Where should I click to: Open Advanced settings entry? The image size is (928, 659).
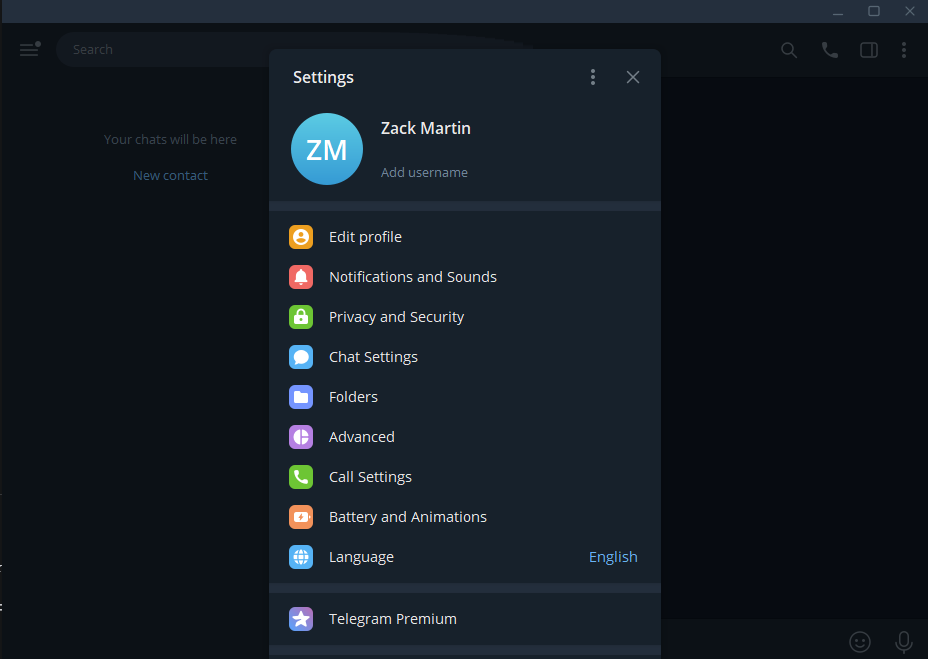coord(465,437)
